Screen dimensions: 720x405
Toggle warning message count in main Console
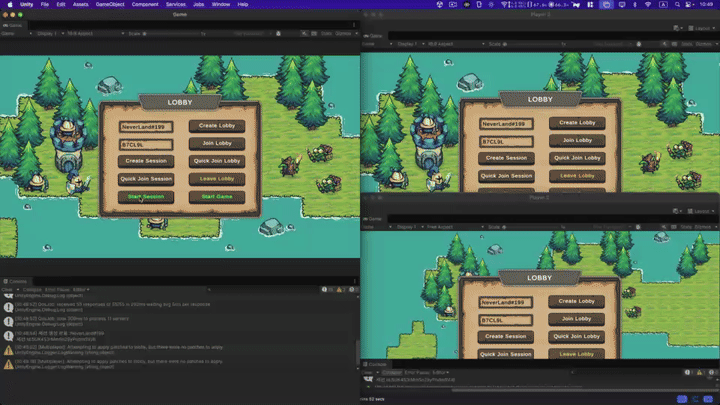pyautogui.click(x=341, y=290)
